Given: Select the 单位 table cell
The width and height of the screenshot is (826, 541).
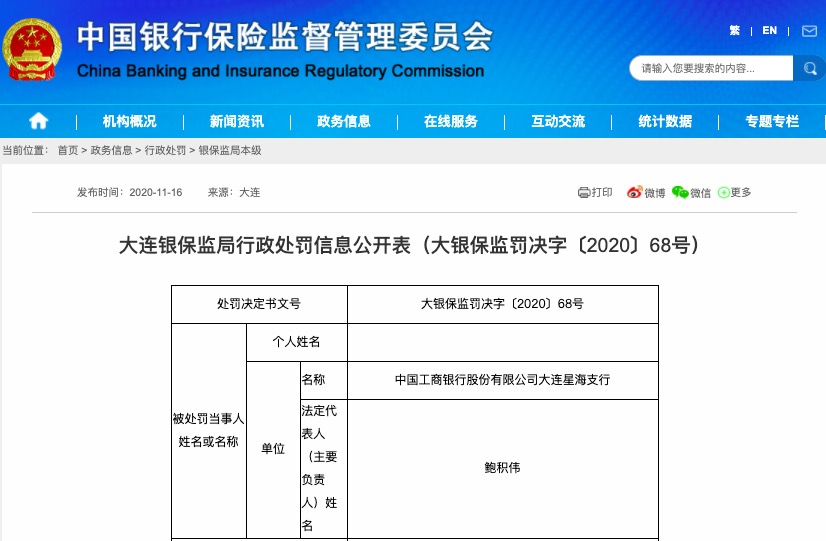Looking at the screenshot, I should pyautogui.click(x=273, y=449).
